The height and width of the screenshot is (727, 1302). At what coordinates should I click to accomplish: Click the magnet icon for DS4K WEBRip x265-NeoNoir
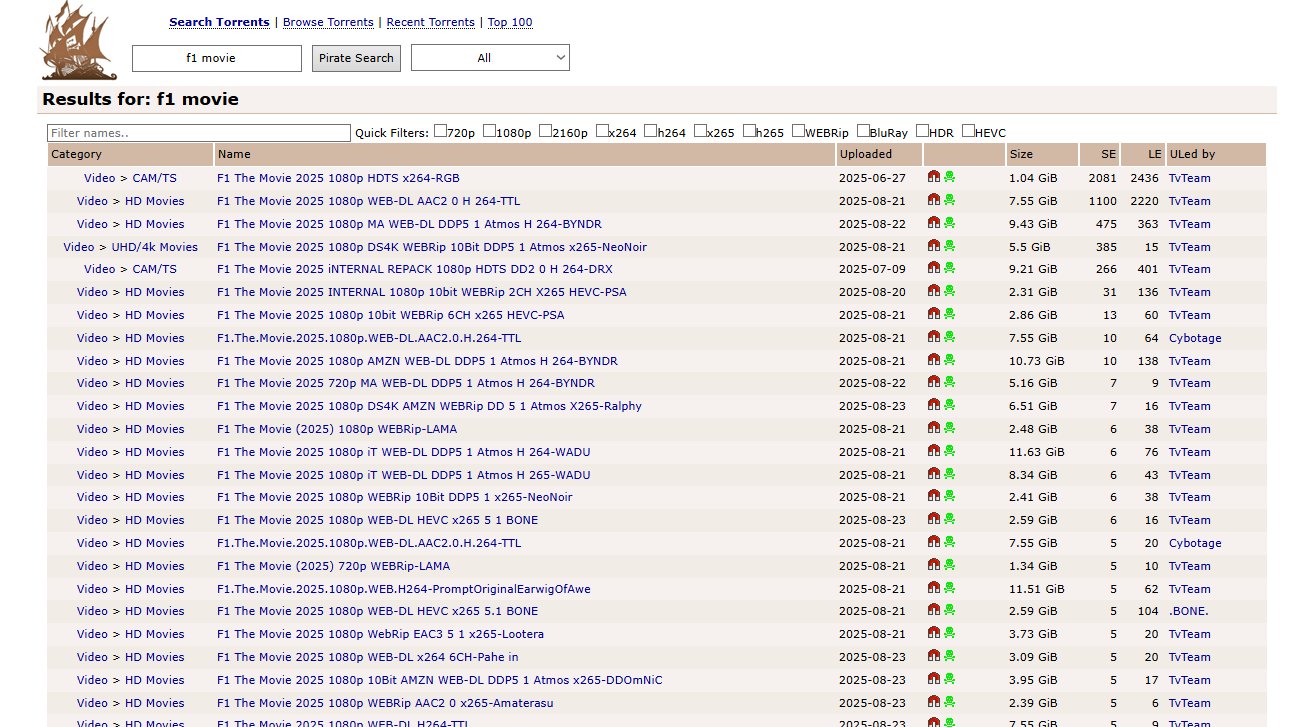click(934, 246)
